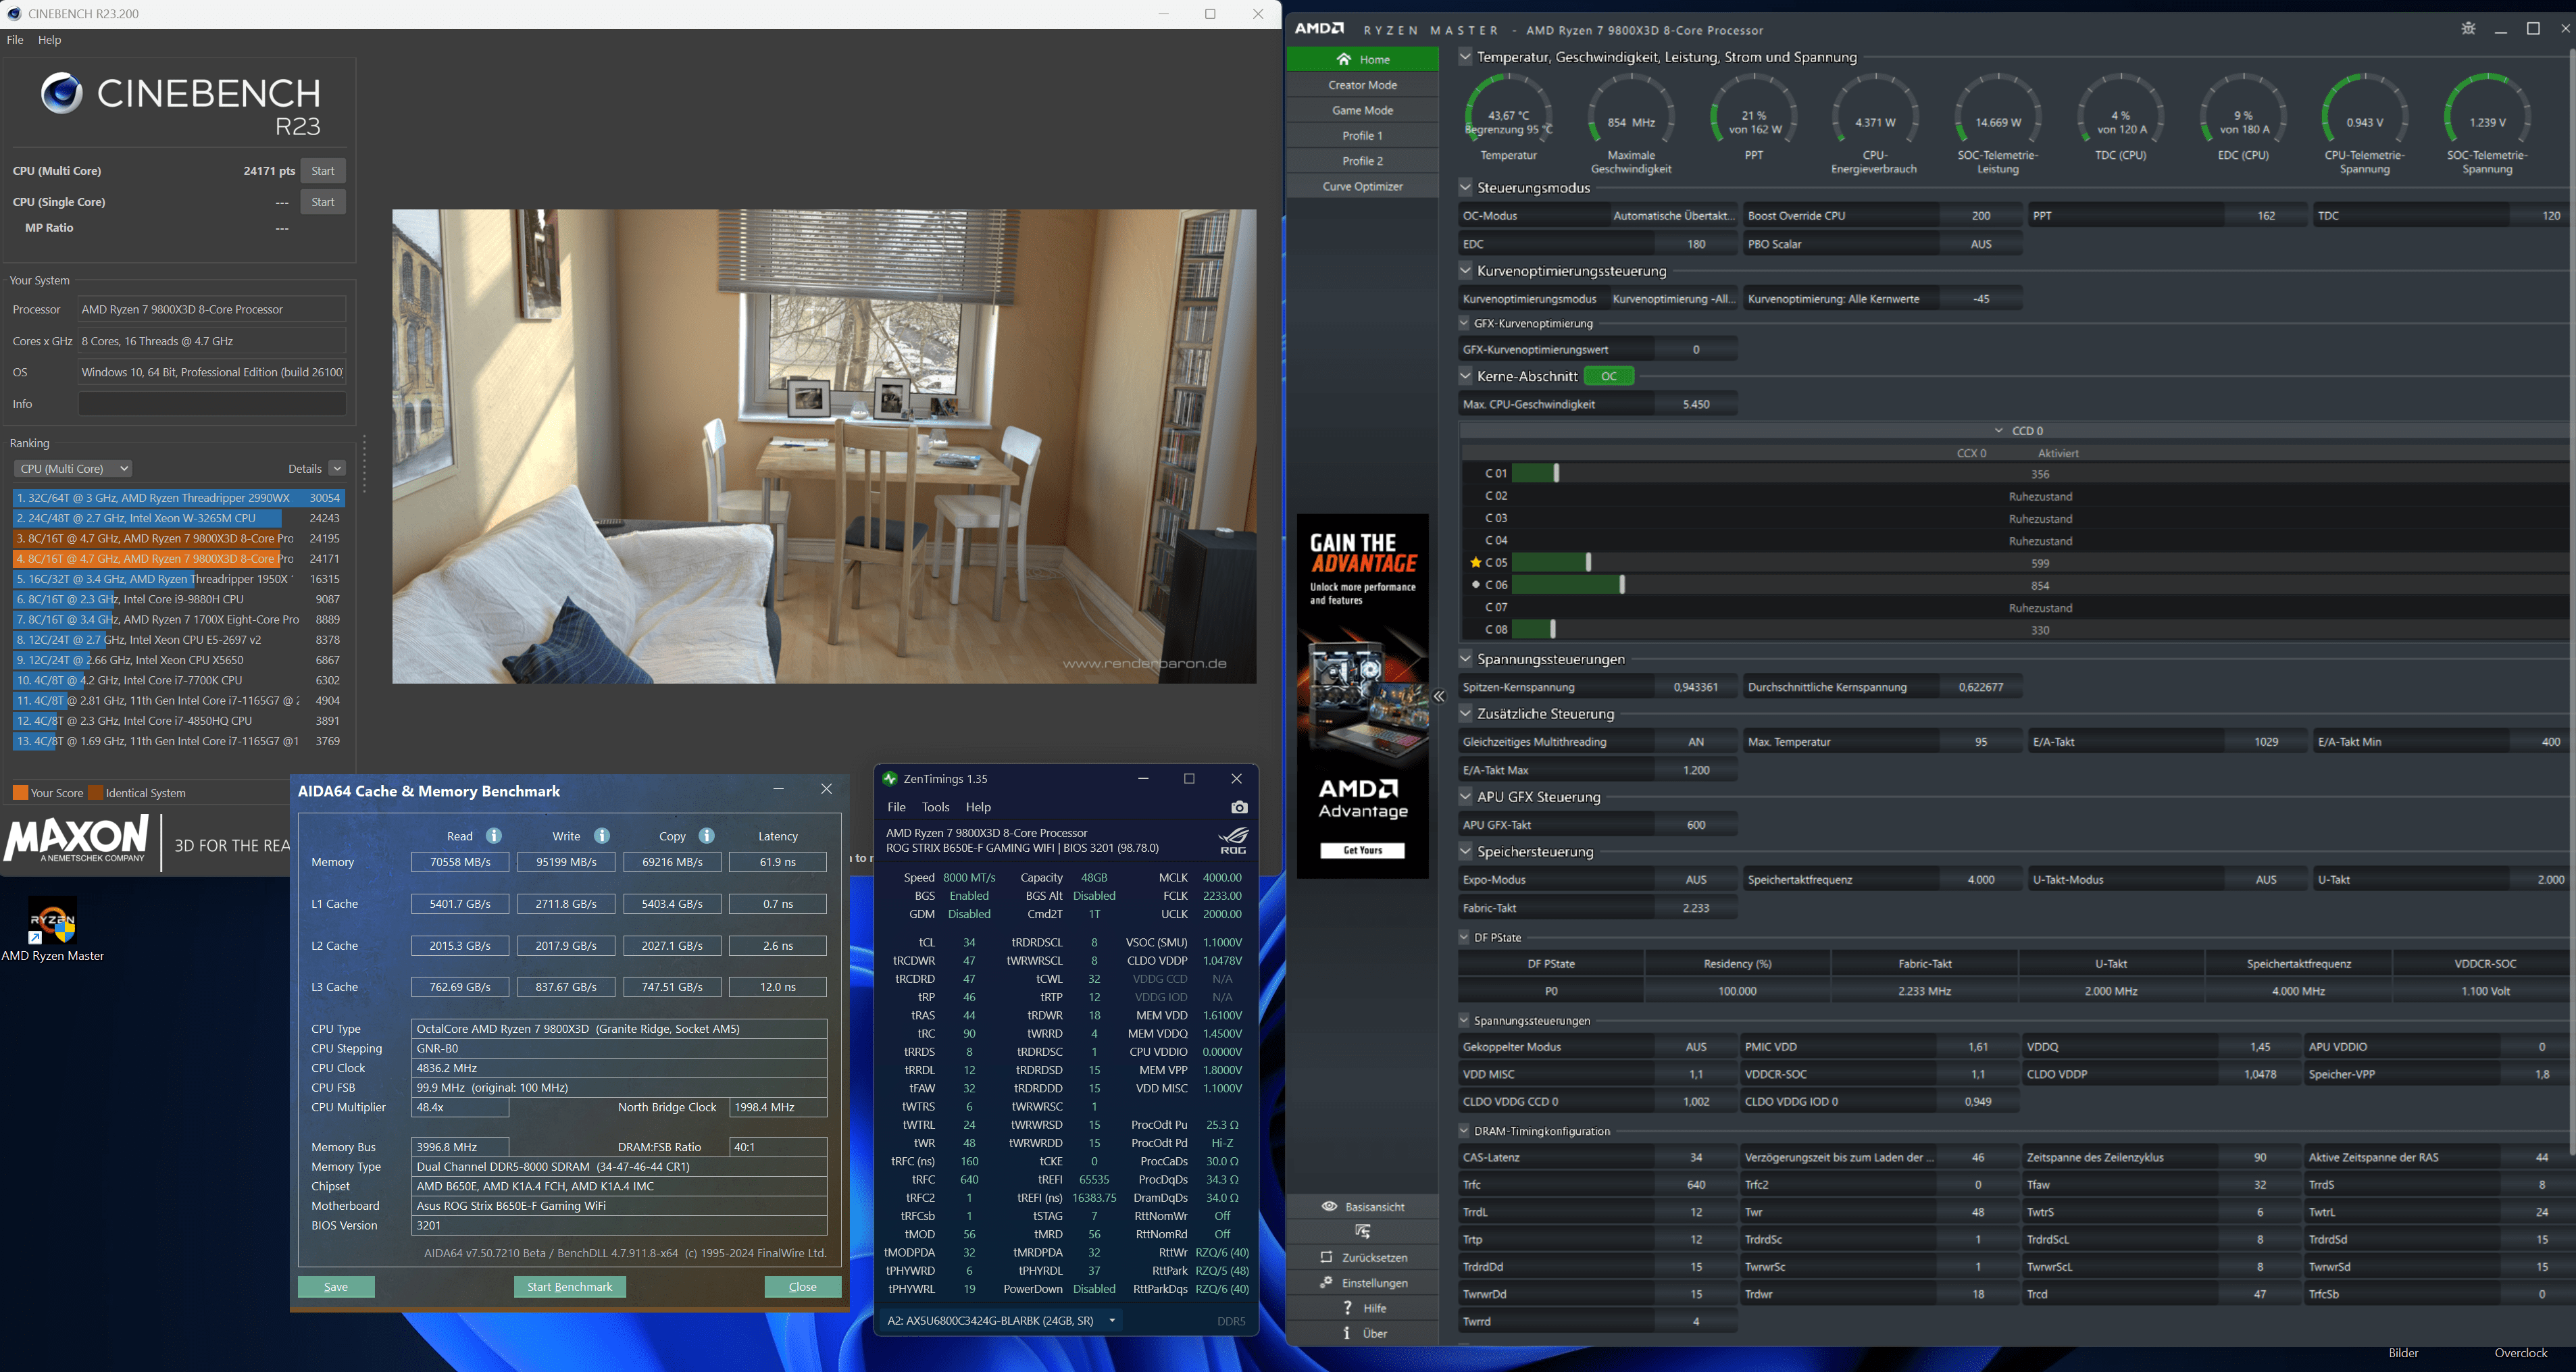Click the import/export profile icon below Basisansicht
2576x1372 pixels.
coord(1362,1231)
